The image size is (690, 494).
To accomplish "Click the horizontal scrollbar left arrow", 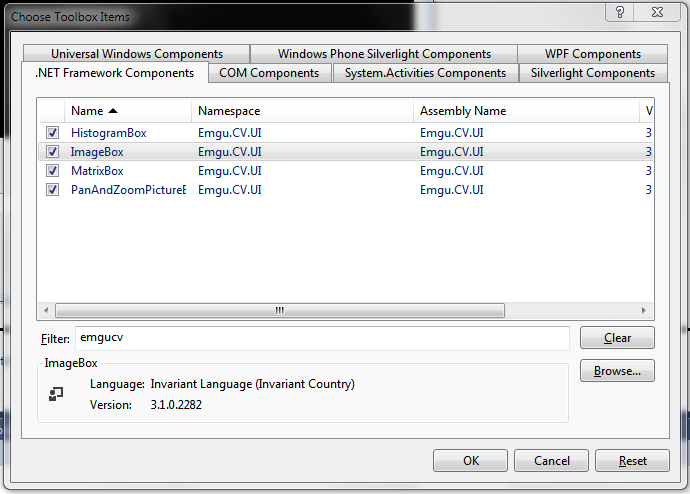I will [46, 311].
